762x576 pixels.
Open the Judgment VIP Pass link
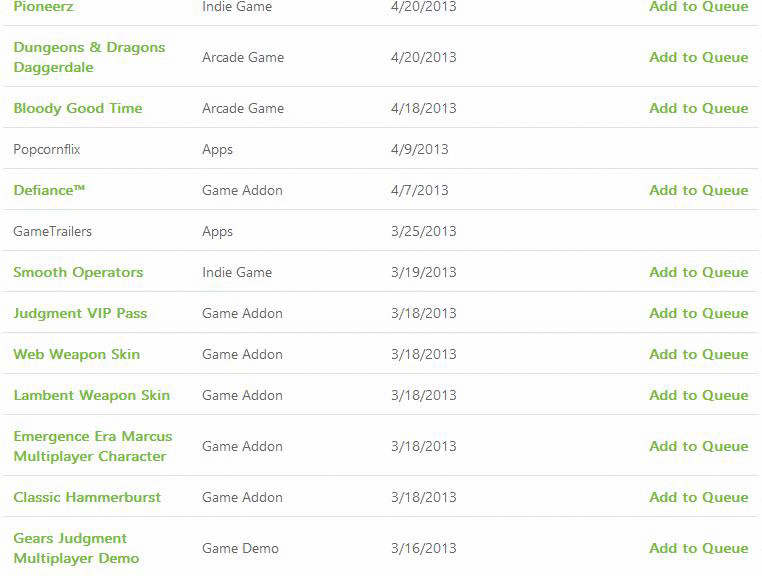click(80, 313)
